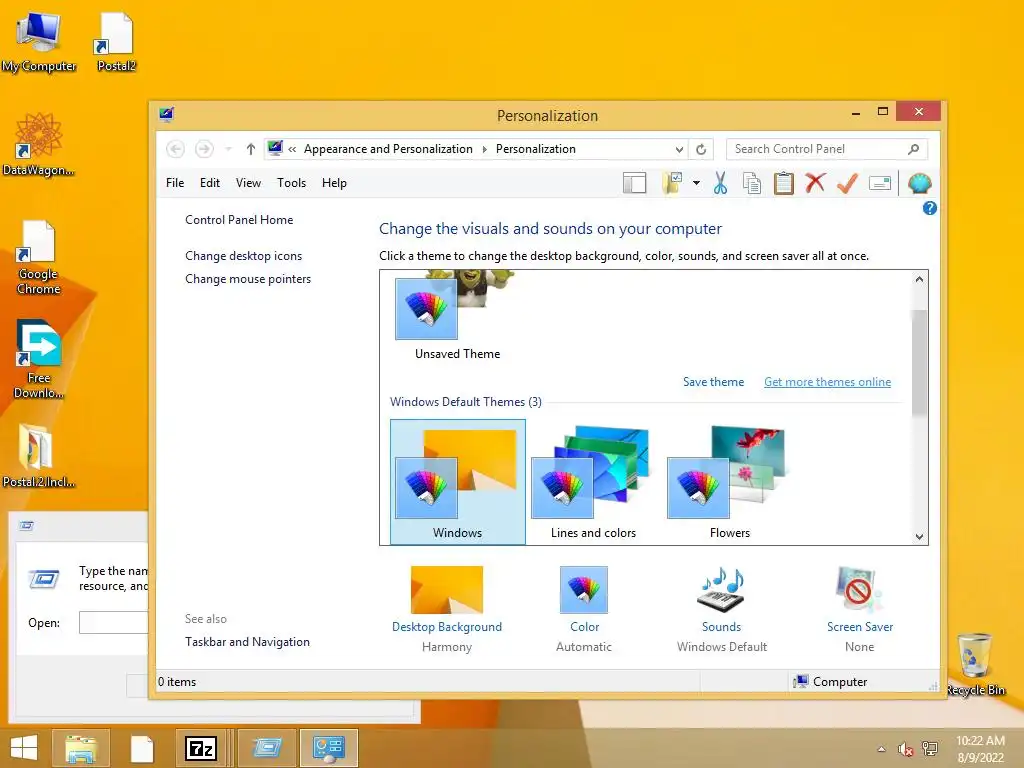Open File Explorer from the taskbar
The height and width of the screenshot is (768, 1024).
coord(81,748)
